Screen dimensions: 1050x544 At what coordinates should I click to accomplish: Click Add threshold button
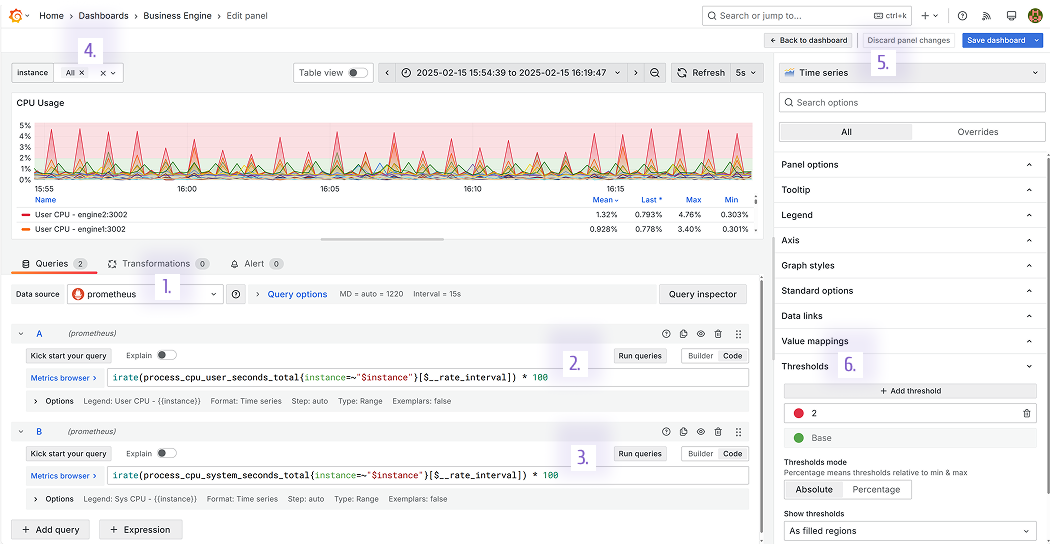coord(911,391)
